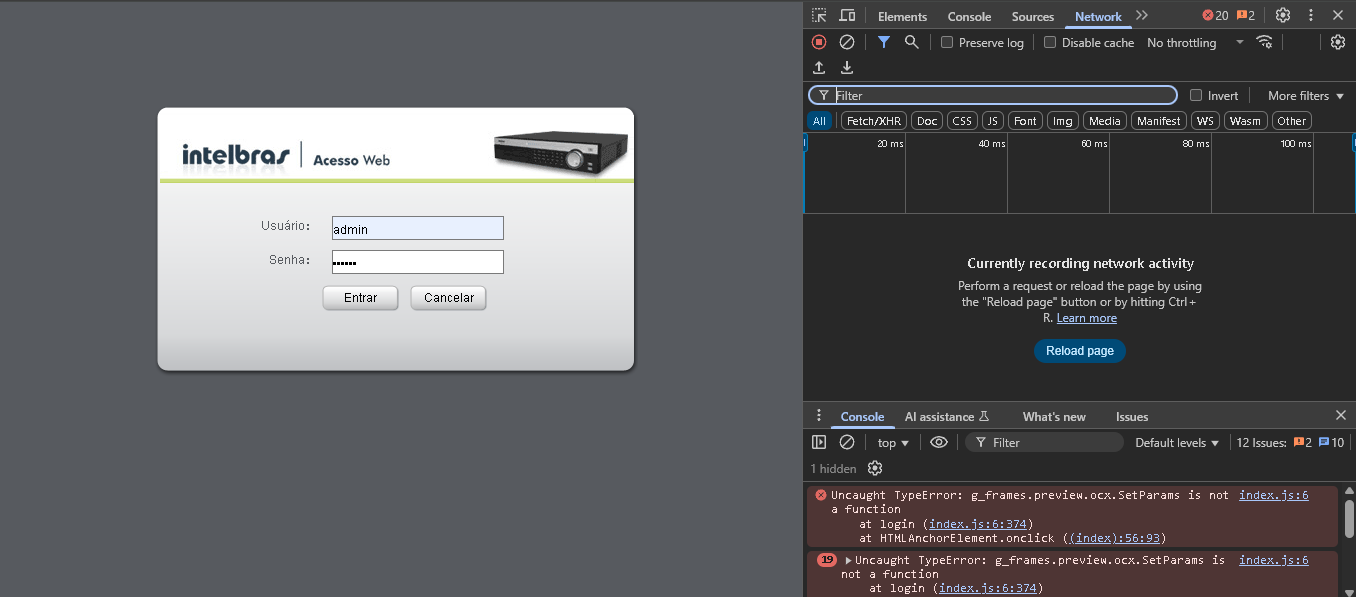Close the DevTools panel
The image size is (1356, 597).
point(1338,16)
